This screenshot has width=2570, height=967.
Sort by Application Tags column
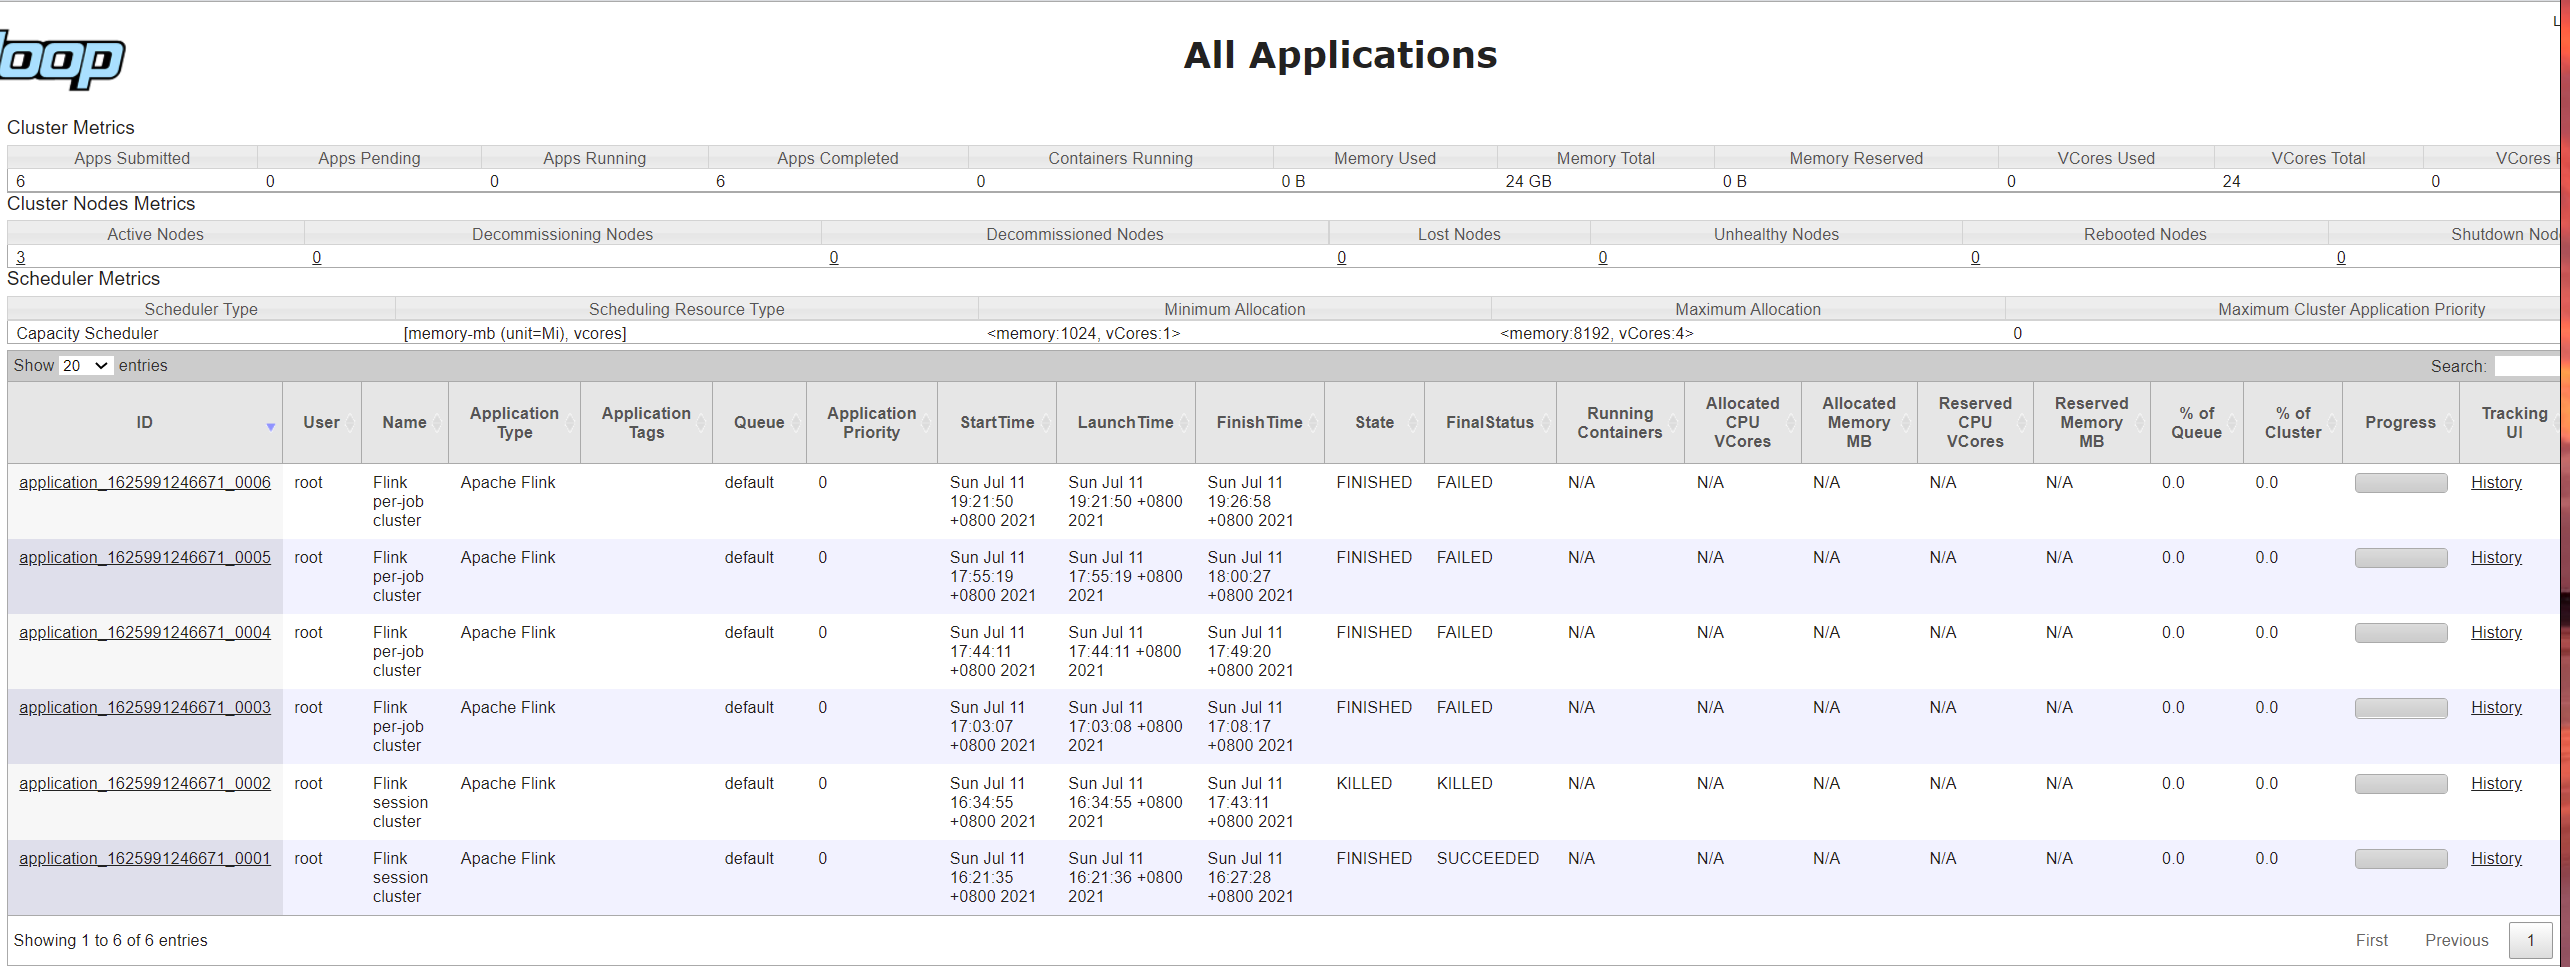coord(646,423)
